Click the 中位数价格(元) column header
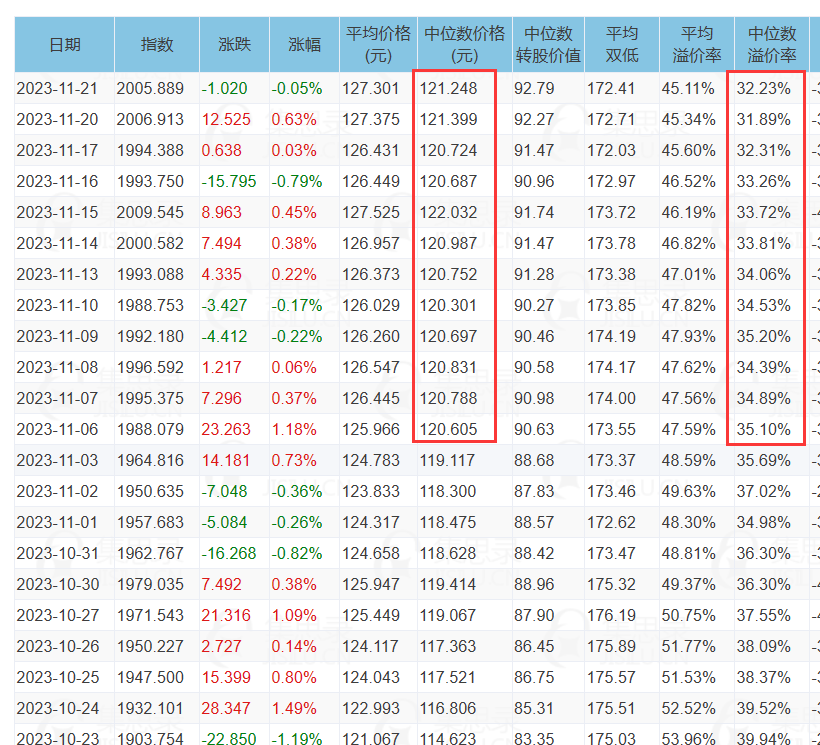820x745 pixels. (x=464, y=44)
